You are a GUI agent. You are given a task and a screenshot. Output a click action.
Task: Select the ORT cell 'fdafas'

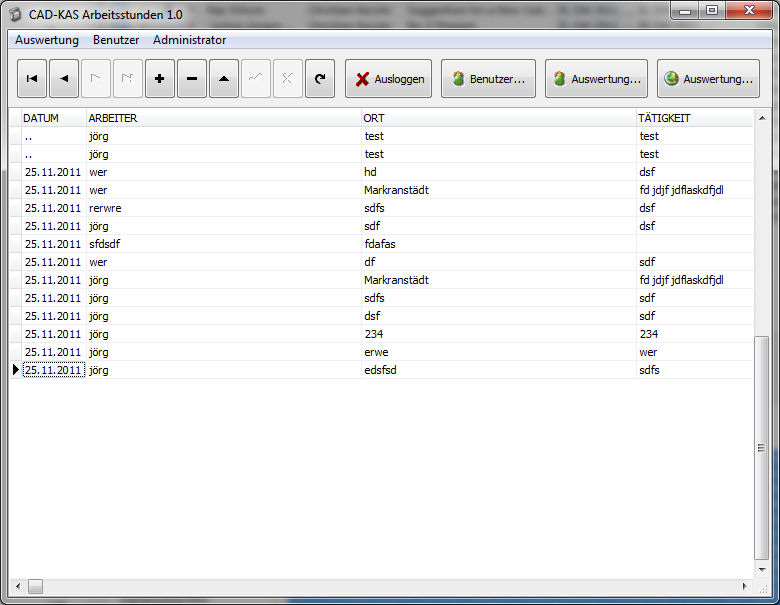(x=384, y=244)
